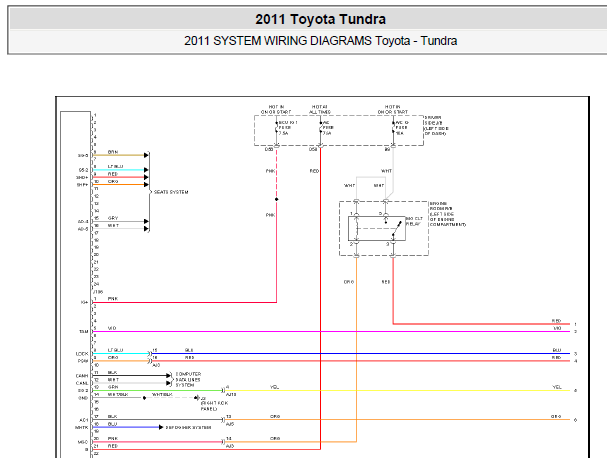Click the splice dot on the PNK wire
Image resolution: width=607 pixels, height=458 pixels.
coord(276,199)
